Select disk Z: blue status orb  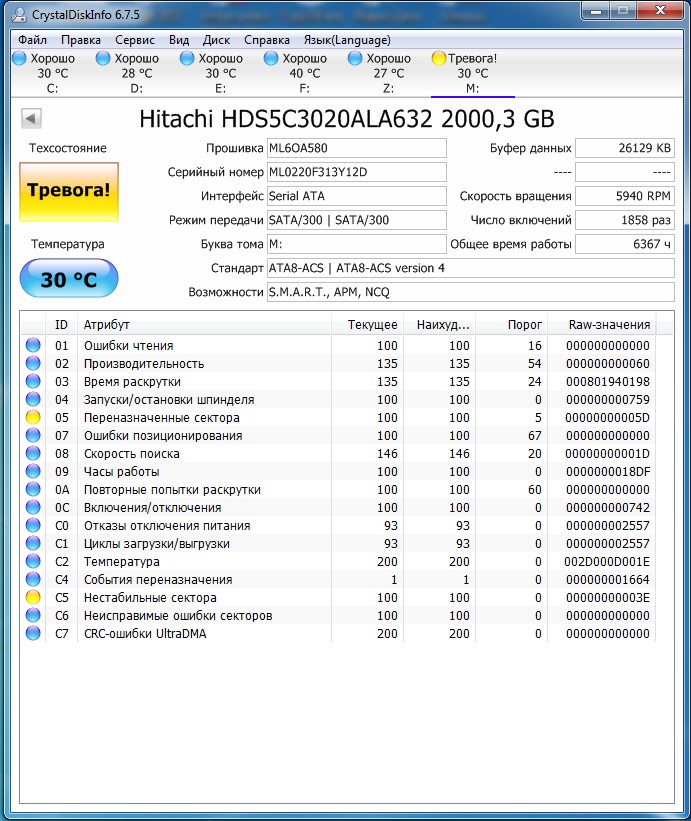pos(355,58)
